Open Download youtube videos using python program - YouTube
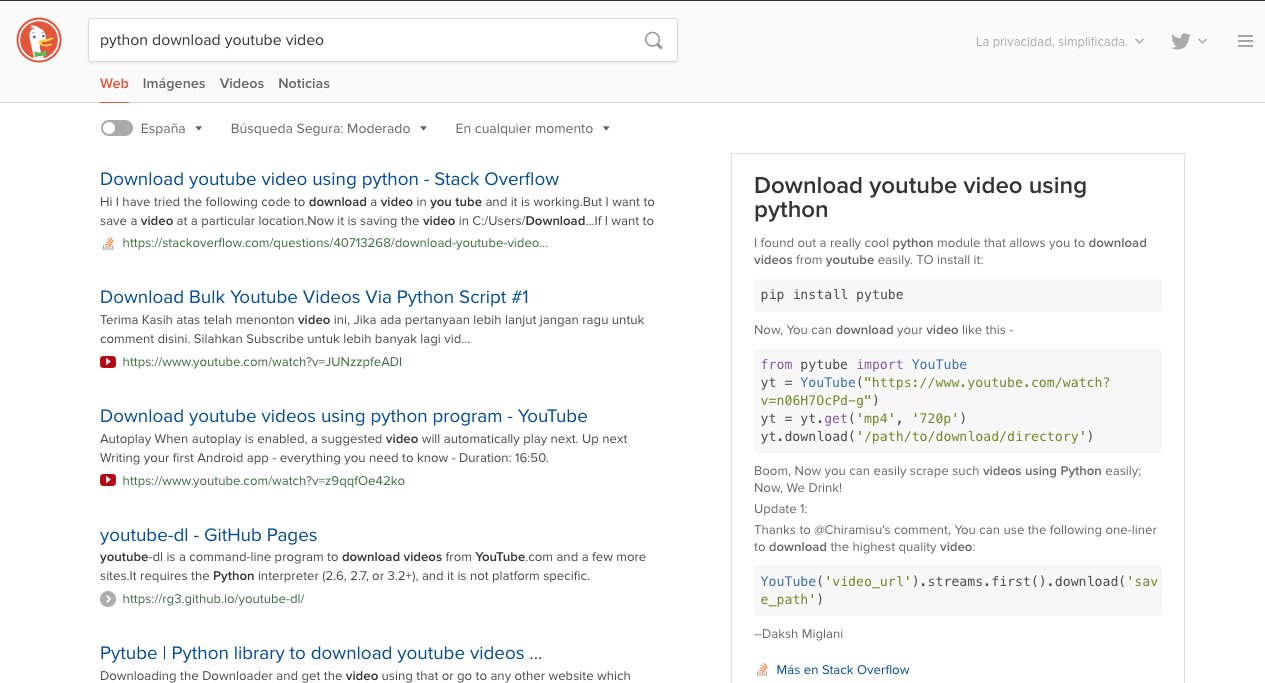The width and height of the screenshot is (1265, 683). [344, 416]
